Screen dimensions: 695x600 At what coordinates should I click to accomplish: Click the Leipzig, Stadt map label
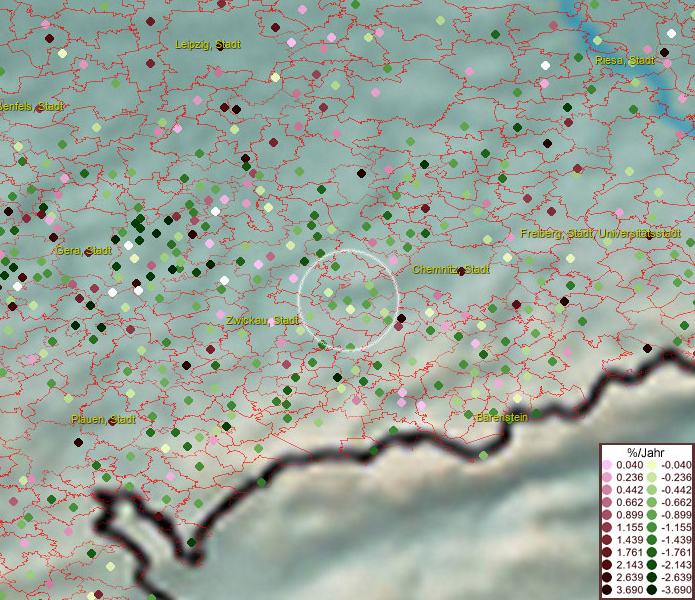pos(208,44)
